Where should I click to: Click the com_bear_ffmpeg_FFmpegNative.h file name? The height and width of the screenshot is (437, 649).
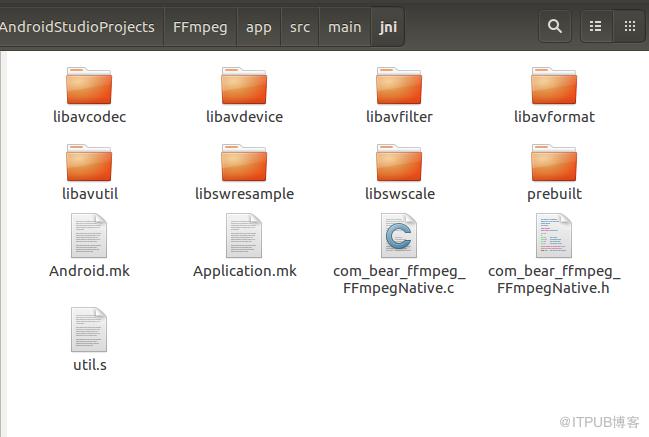(554, 279)
